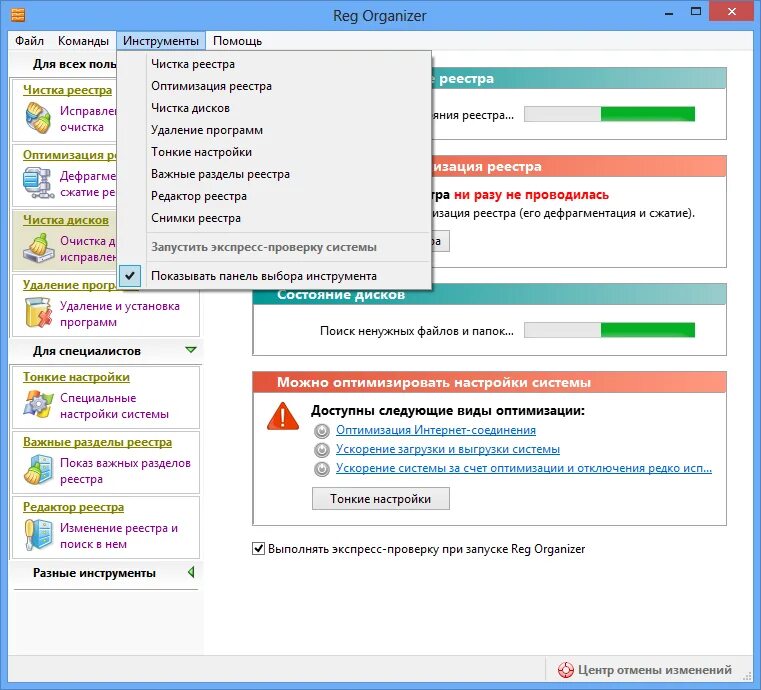Click the fine tweaks gear icon
This screenshot has height=690, width=761.
[x=38, y=405]
